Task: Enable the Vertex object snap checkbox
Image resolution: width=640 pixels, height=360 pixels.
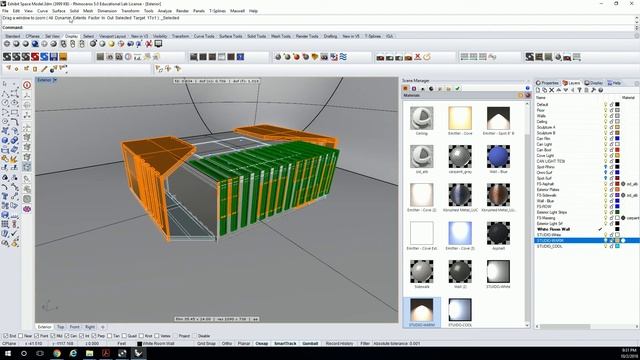Action: click(157, 336)
